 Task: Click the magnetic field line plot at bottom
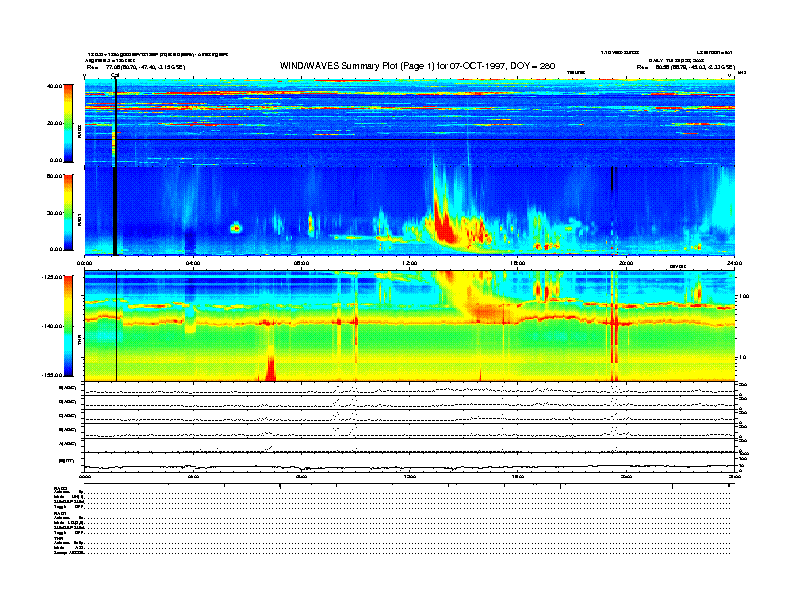410,462
